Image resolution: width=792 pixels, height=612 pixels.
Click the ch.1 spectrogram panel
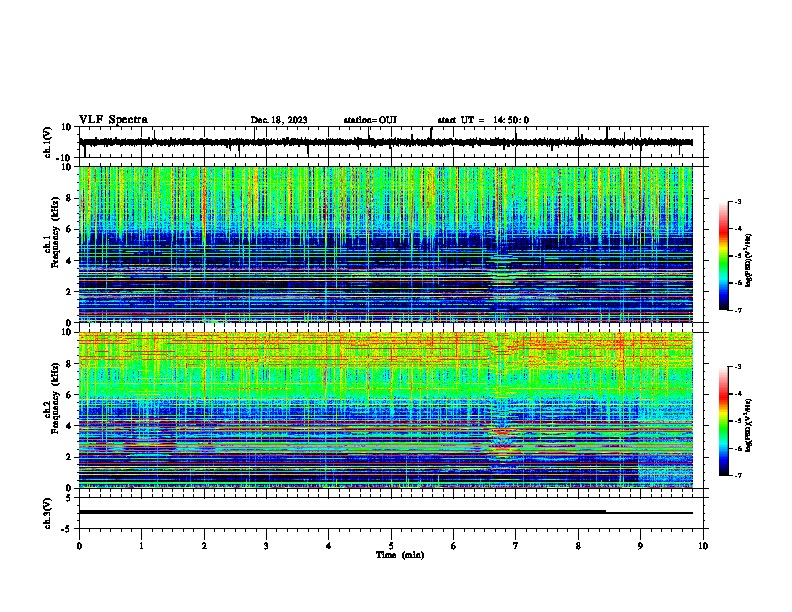coord(386,244)
